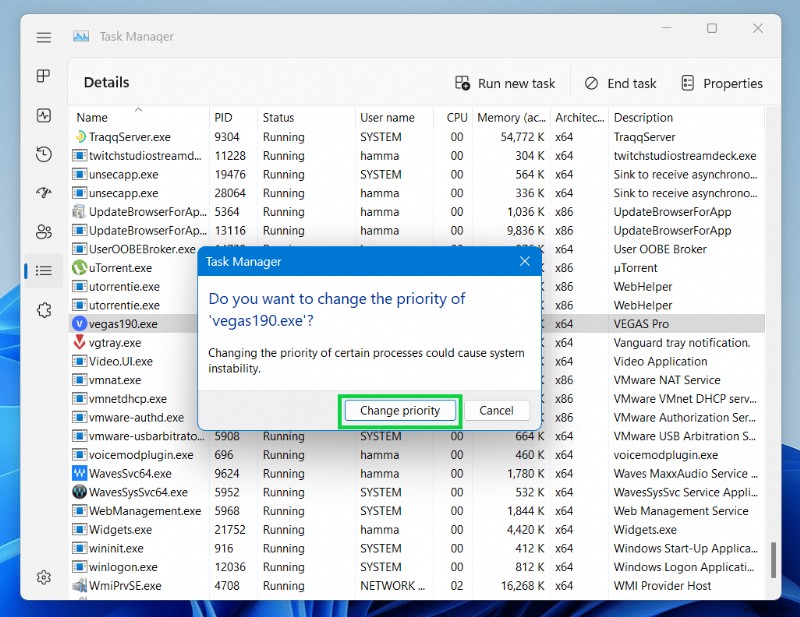Click the vgtray.exe Vanguard icon

click(x=81, y=343)
